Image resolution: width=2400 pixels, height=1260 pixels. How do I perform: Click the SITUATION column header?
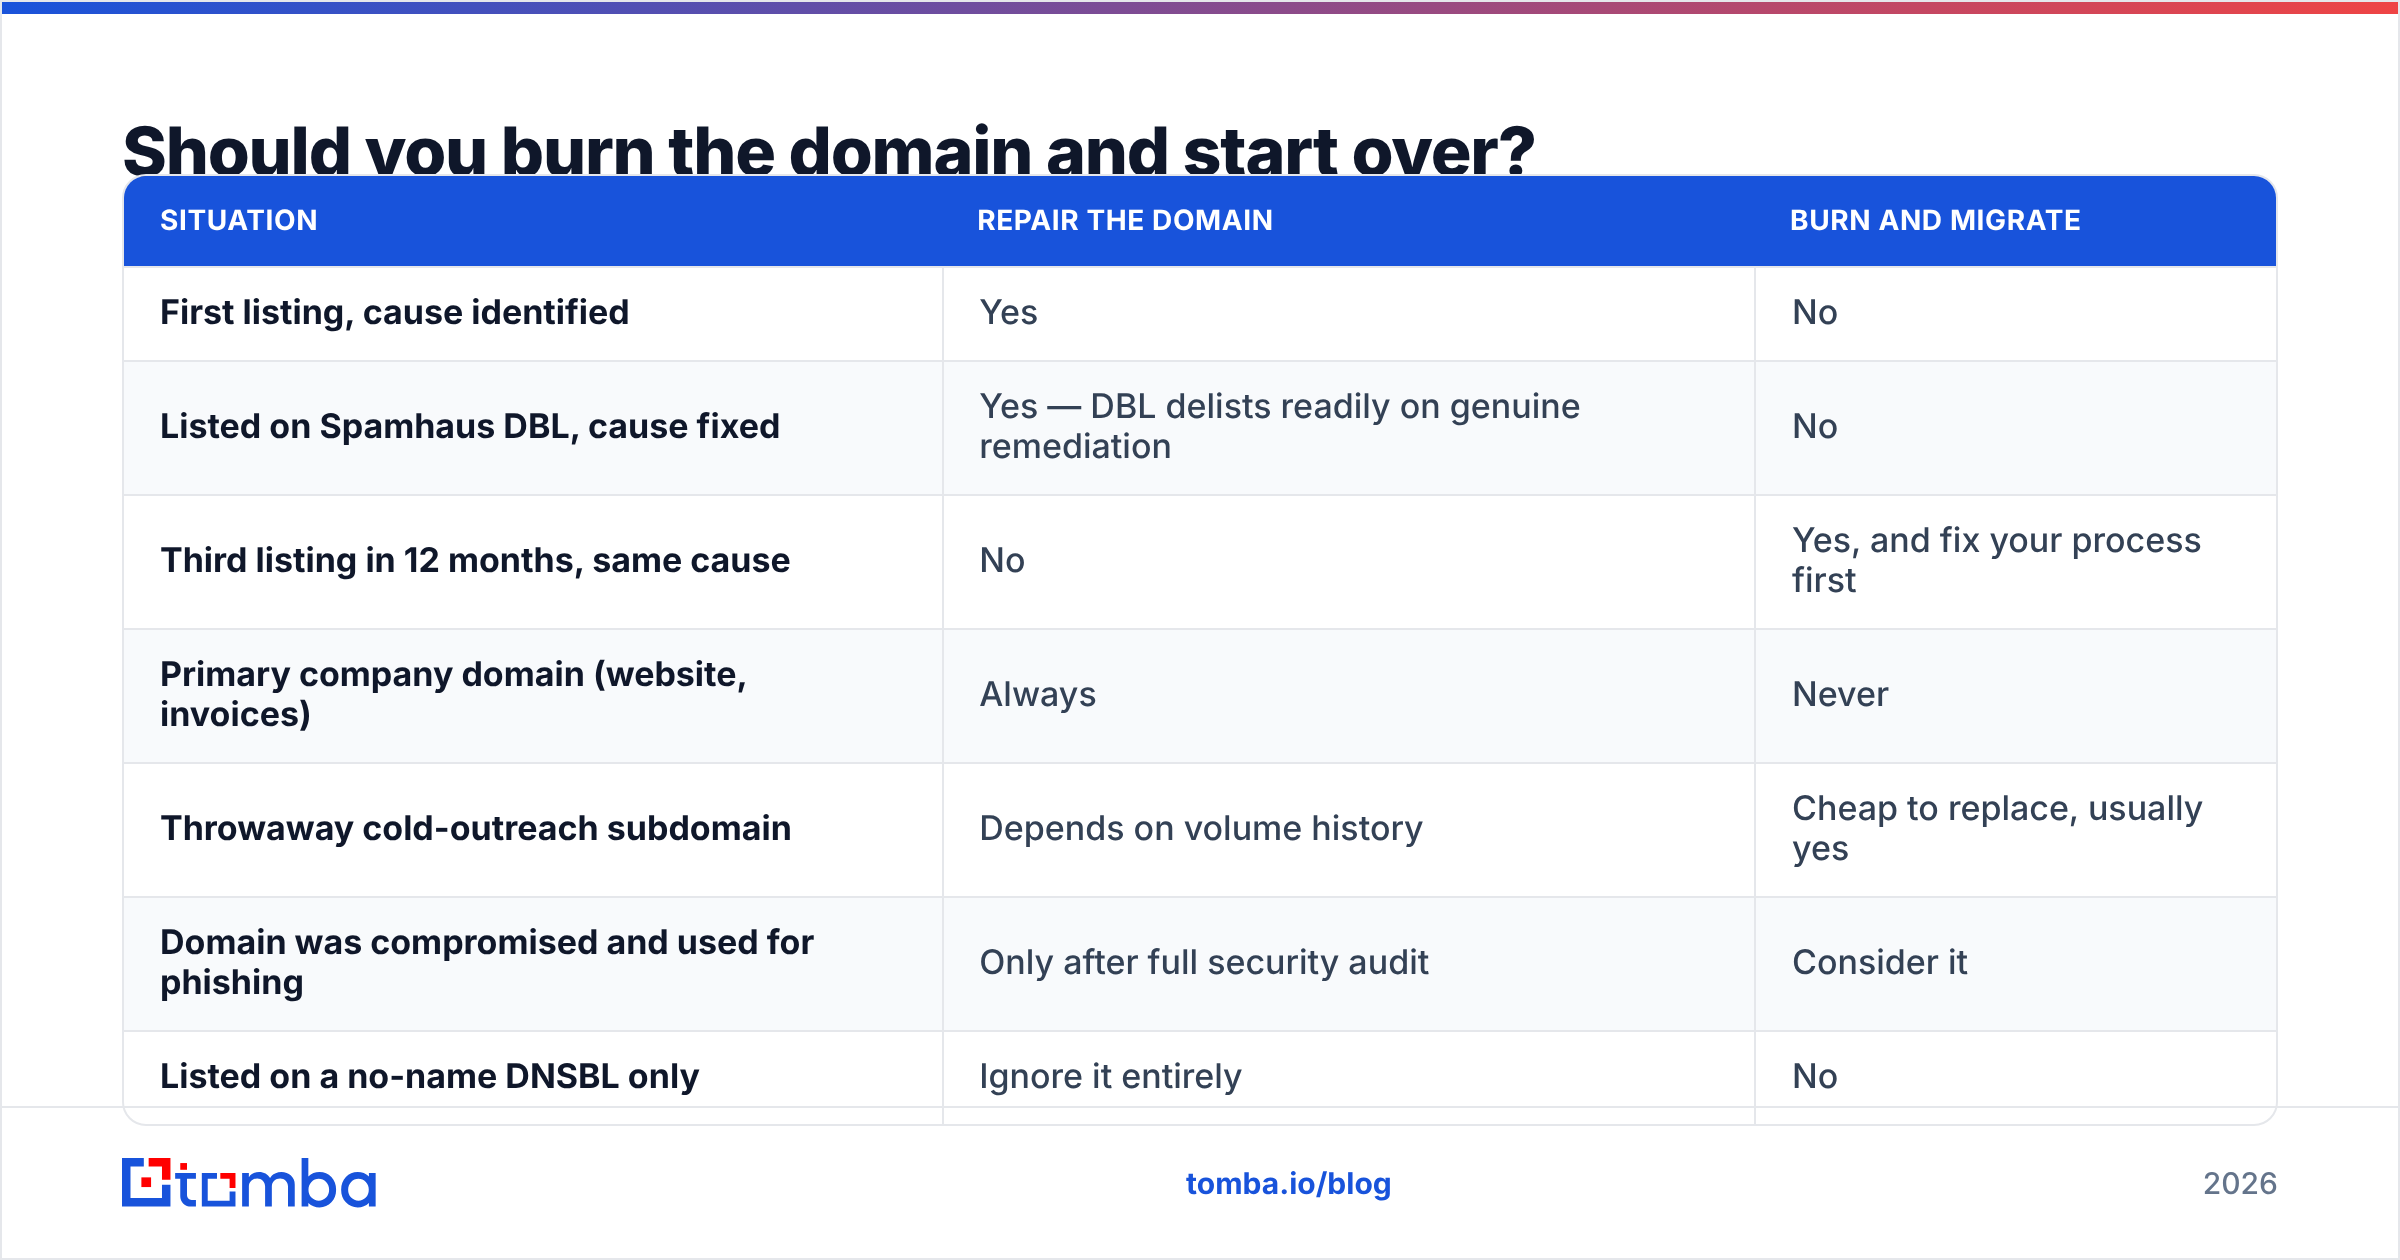coord(239,220)
